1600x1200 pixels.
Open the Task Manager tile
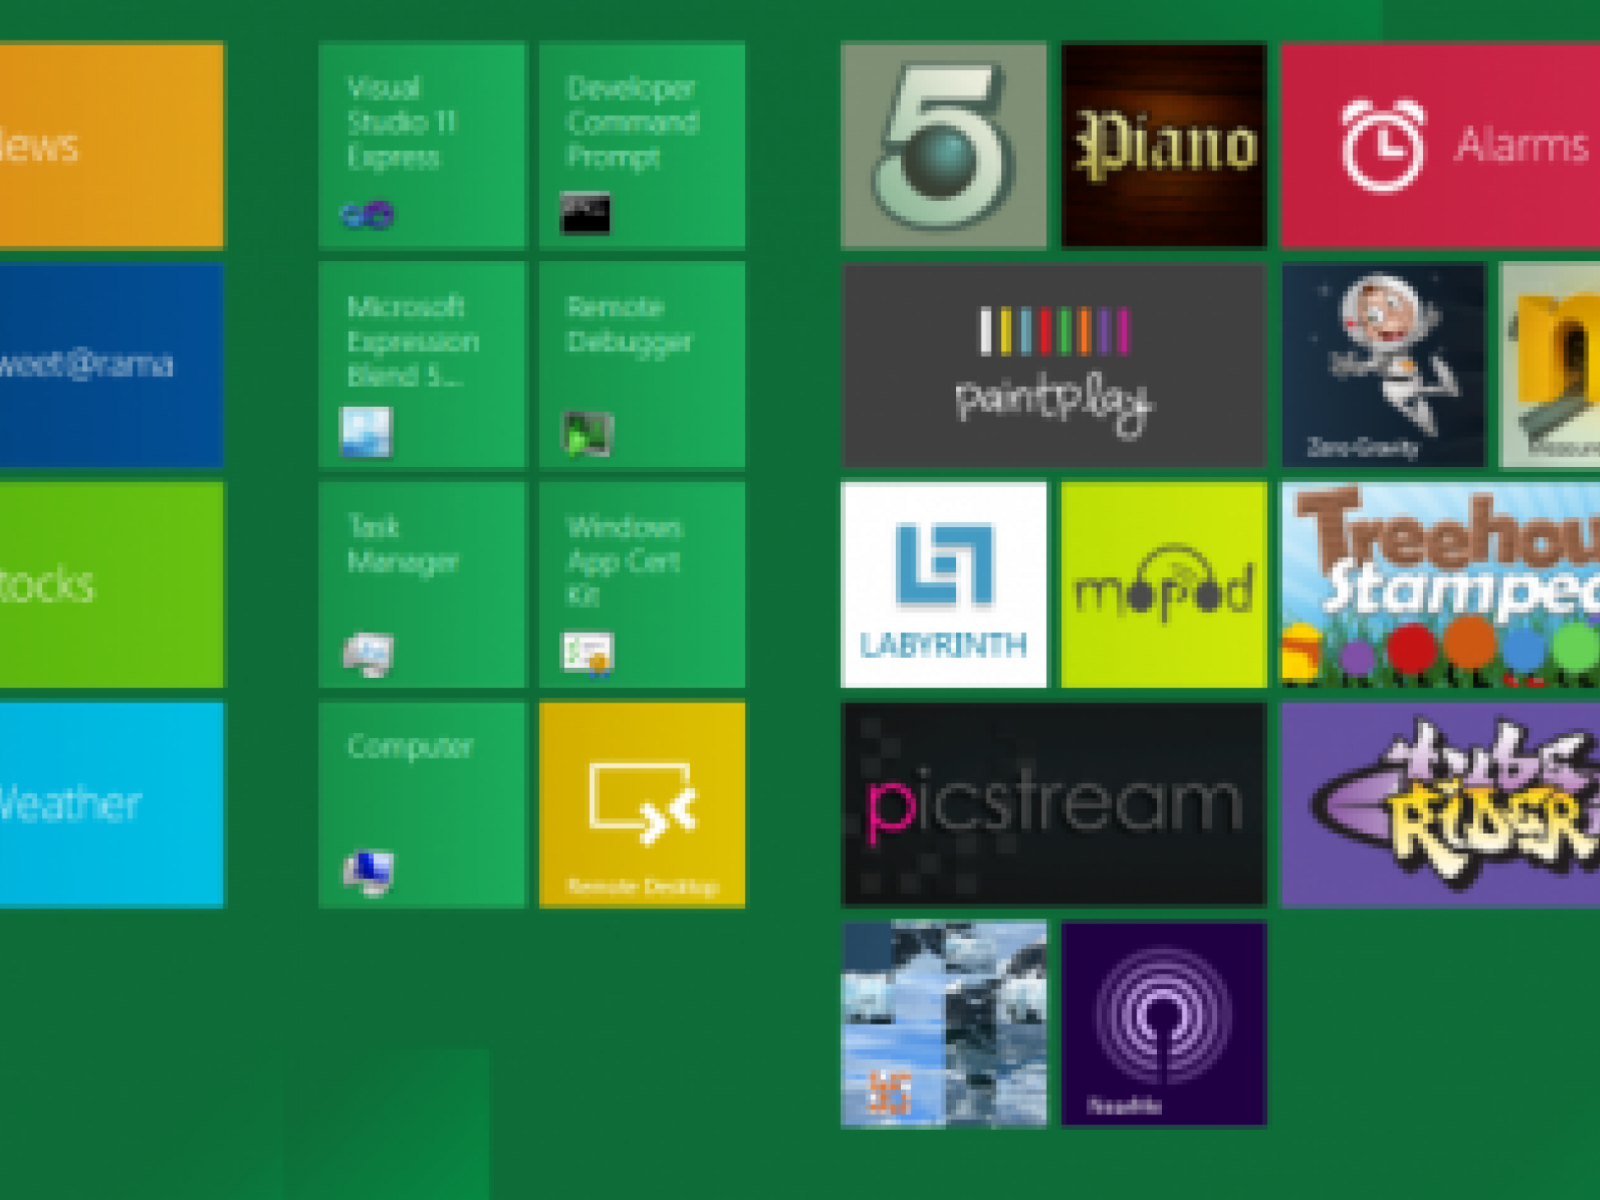pyautogui.click(x=422, y=585)
